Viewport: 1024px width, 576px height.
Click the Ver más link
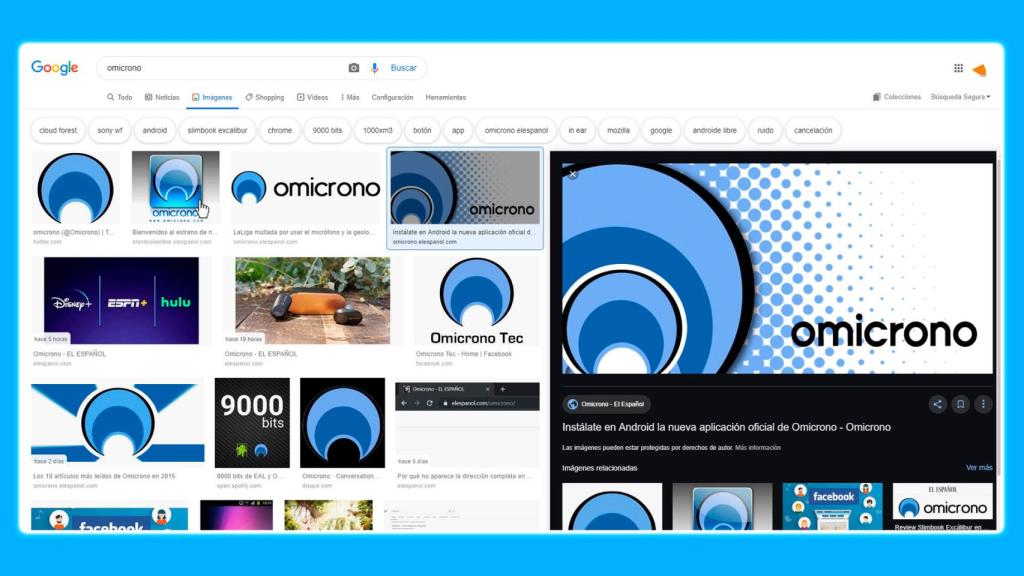pyautogui.click(x=979, y=467)
